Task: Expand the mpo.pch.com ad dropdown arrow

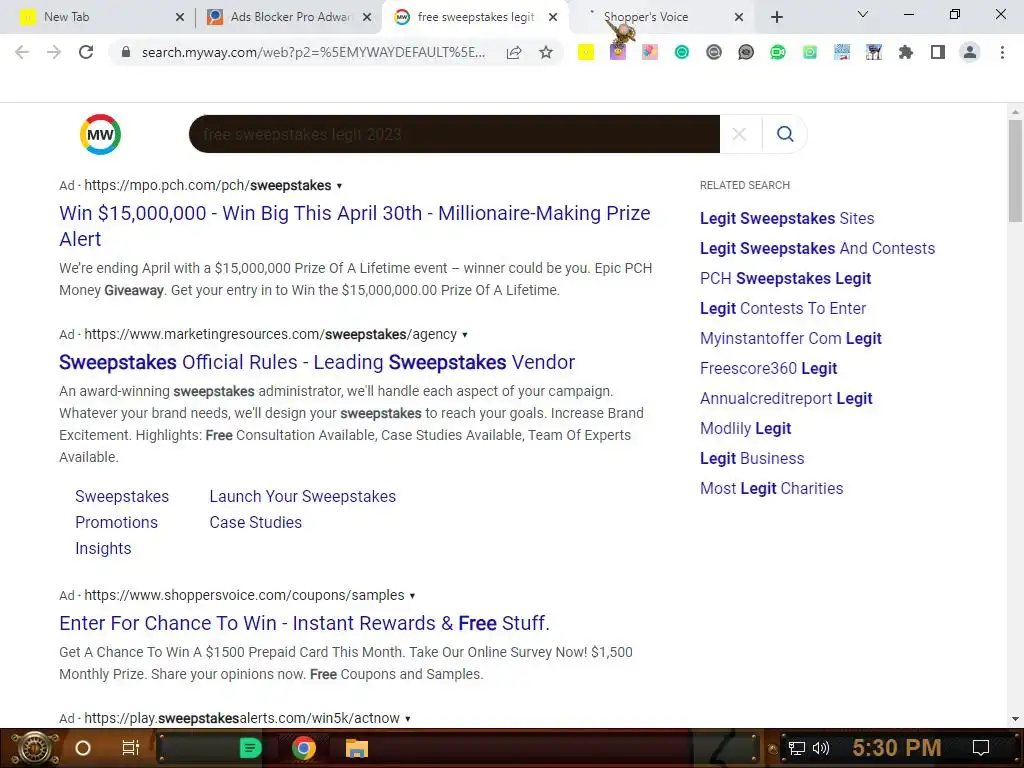Action: click(x=339, y=186)
